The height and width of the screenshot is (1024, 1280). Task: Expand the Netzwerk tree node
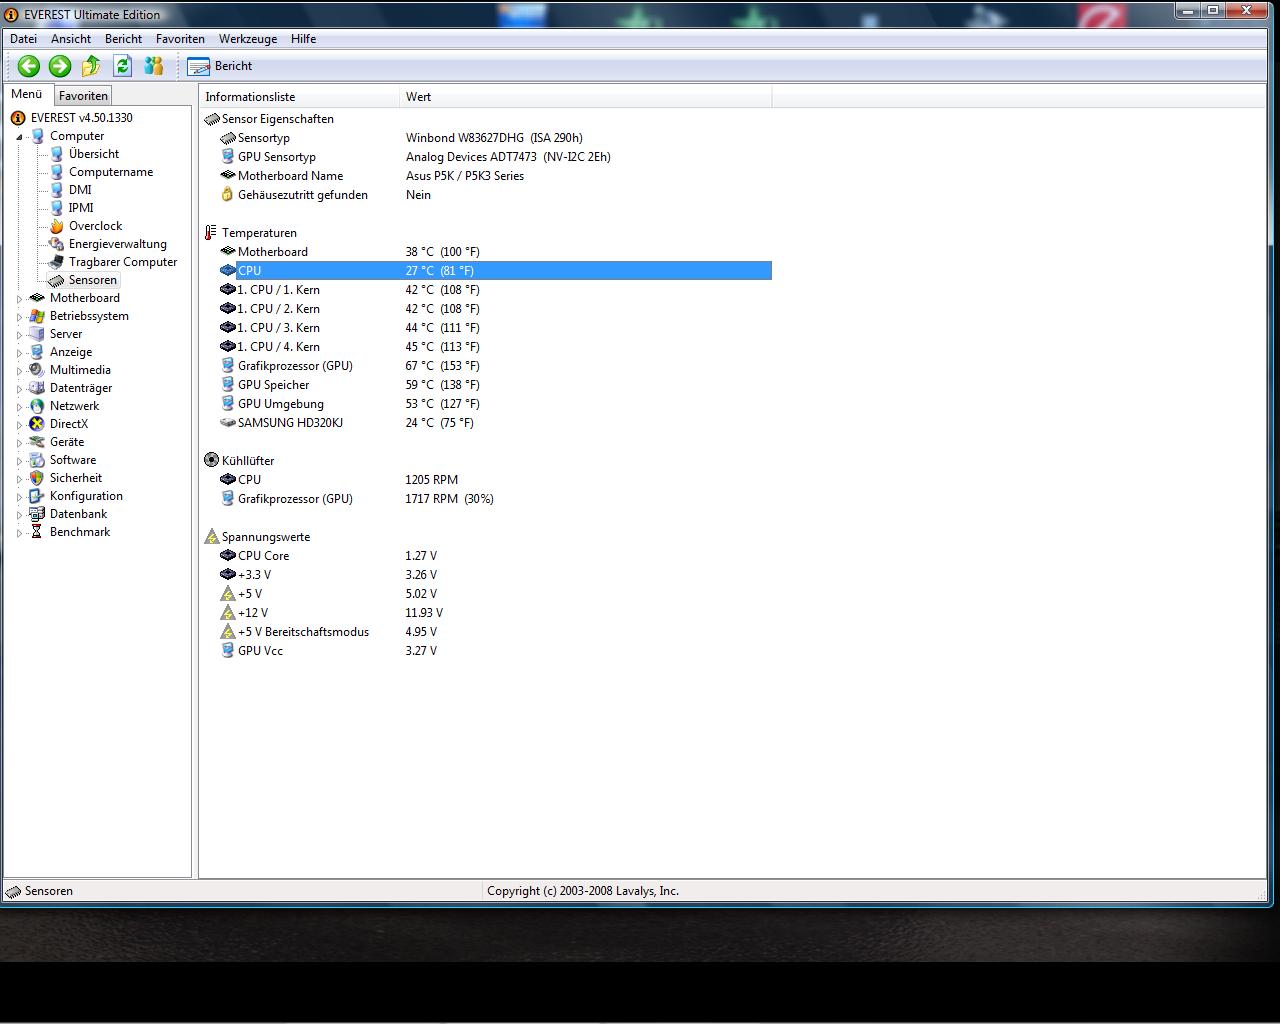[x=19, y=407]
